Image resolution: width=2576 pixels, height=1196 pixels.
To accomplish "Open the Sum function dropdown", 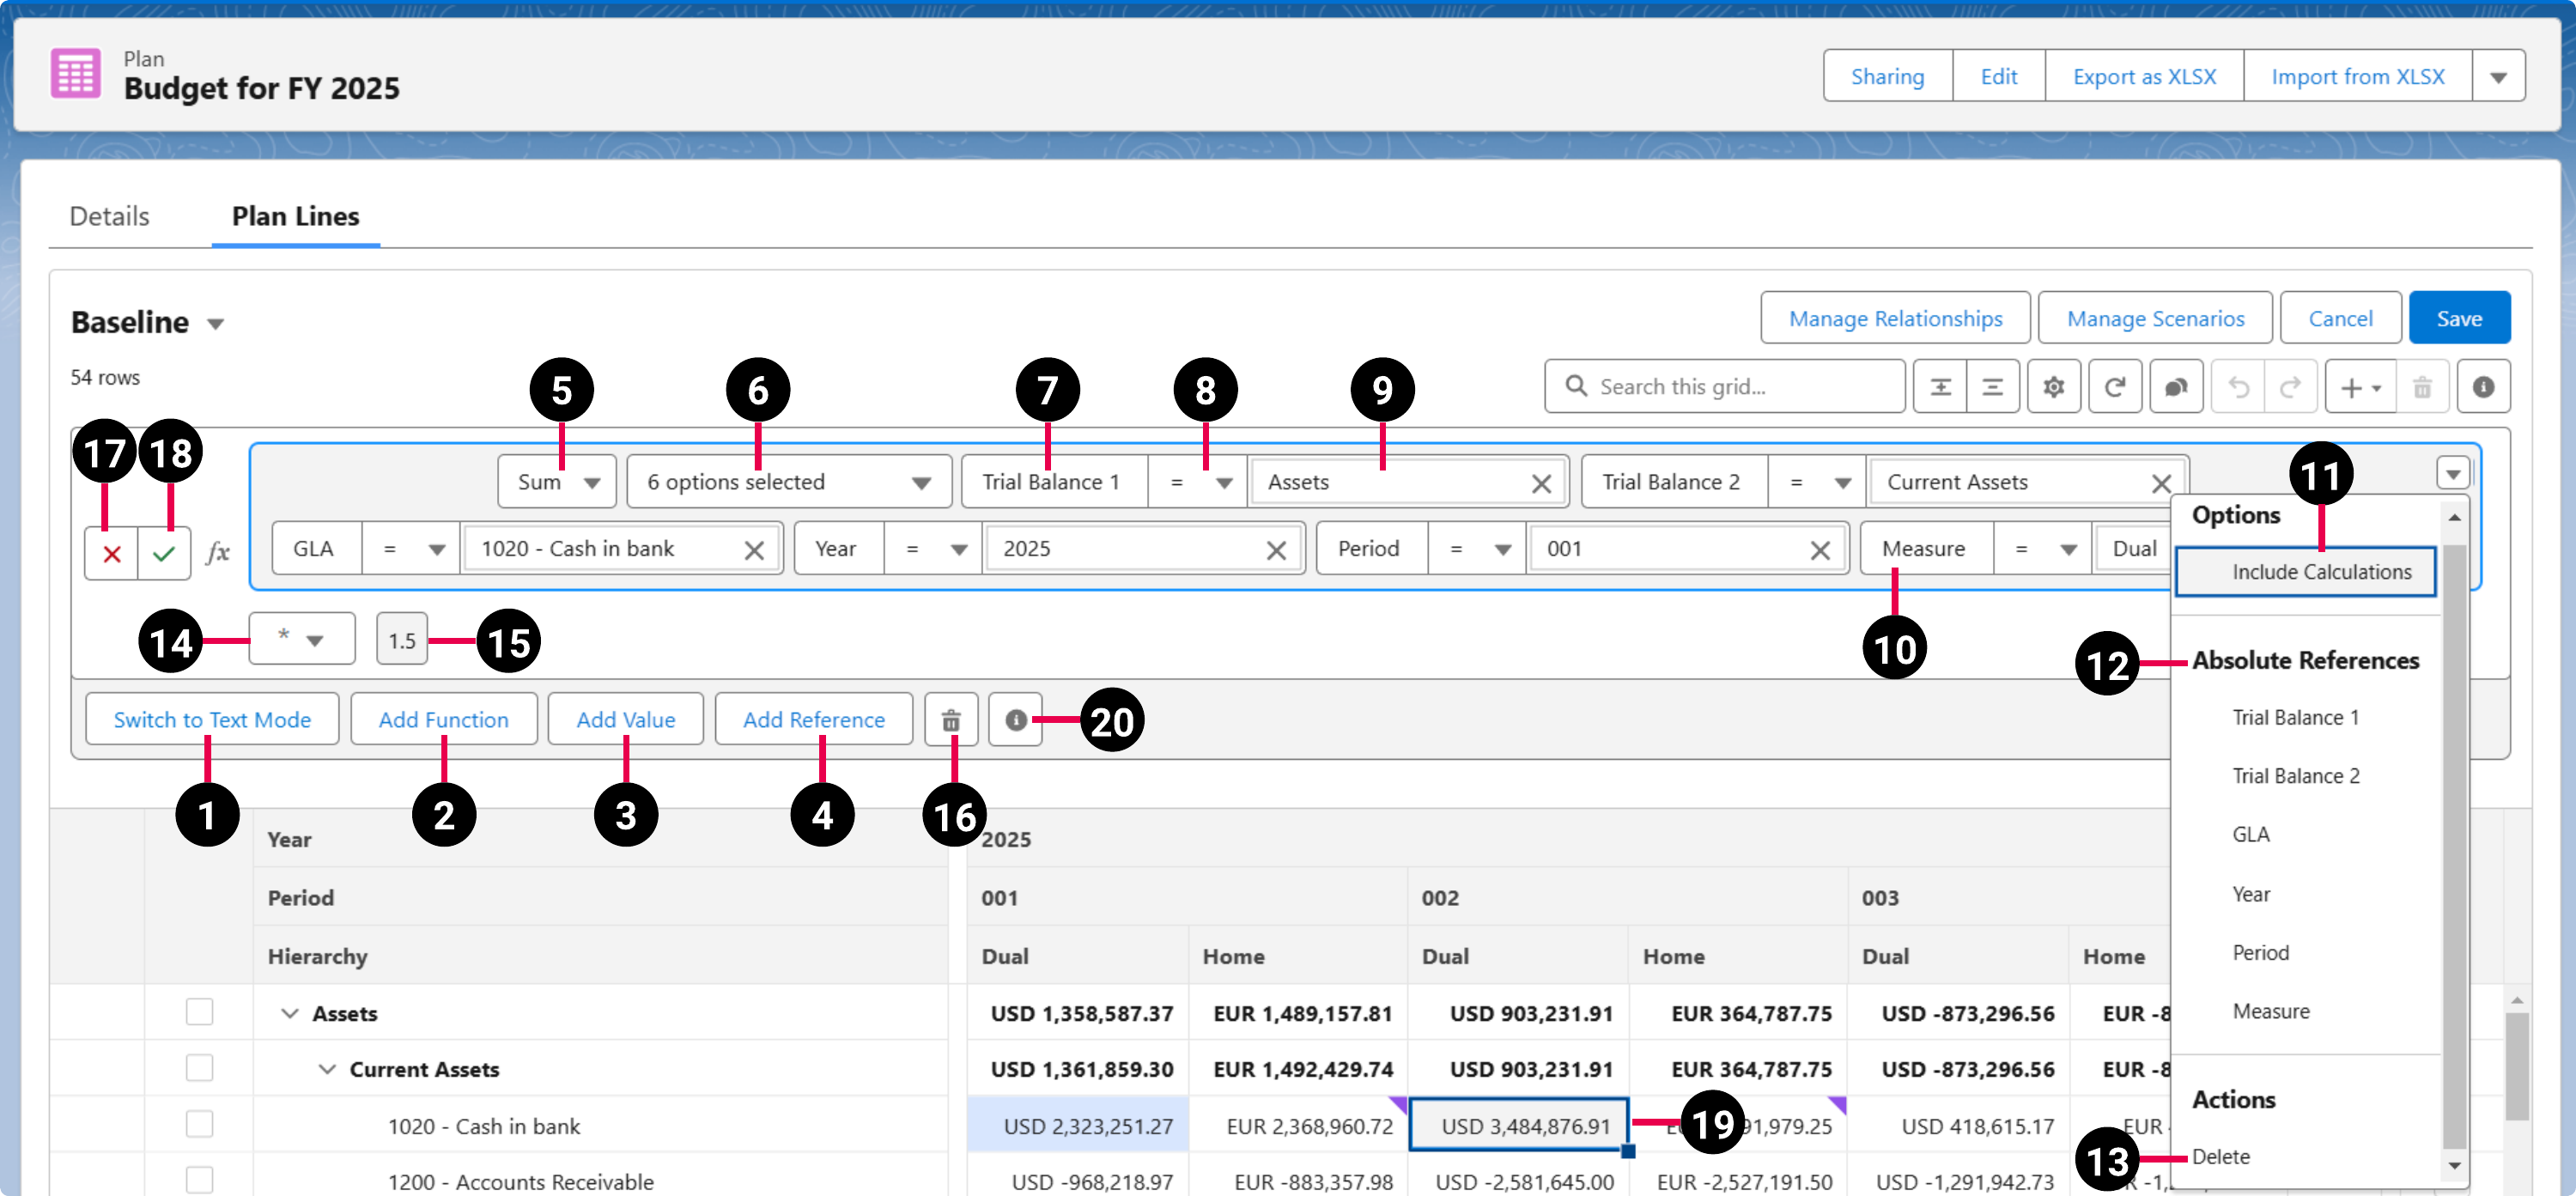I will 556,481.
